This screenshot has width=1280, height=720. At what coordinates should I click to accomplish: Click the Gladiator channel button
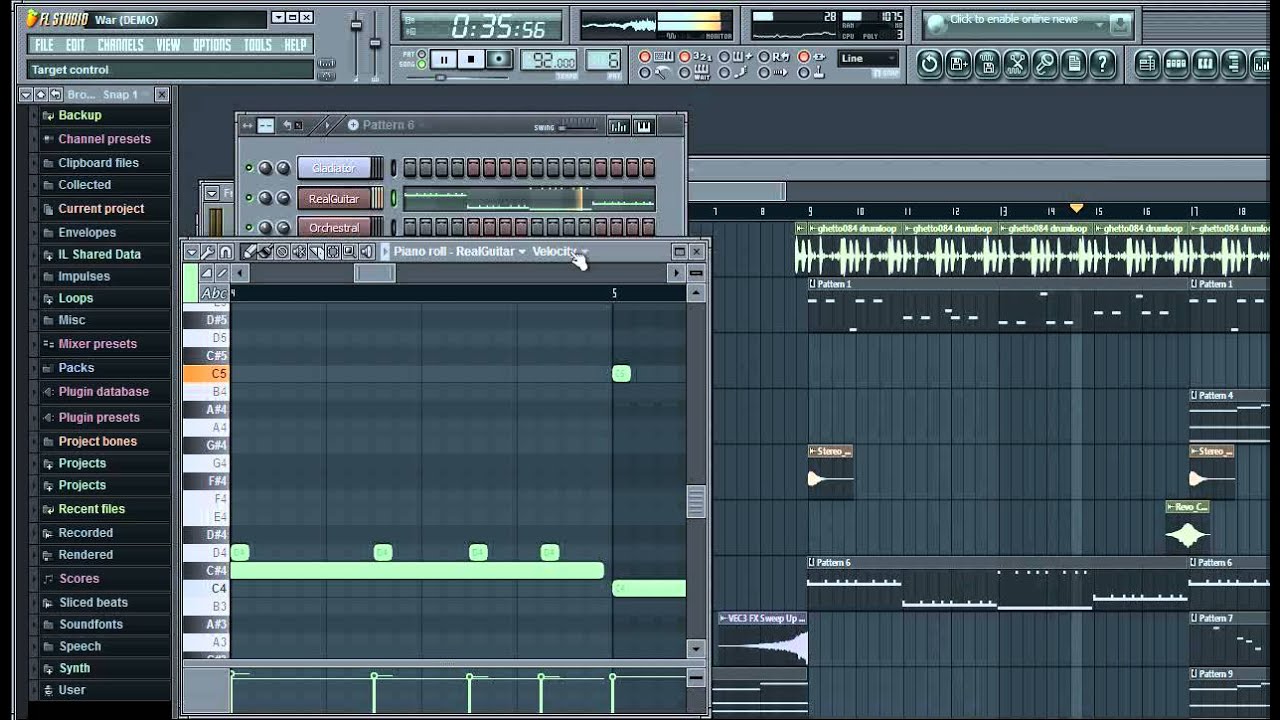click(334, 168)
